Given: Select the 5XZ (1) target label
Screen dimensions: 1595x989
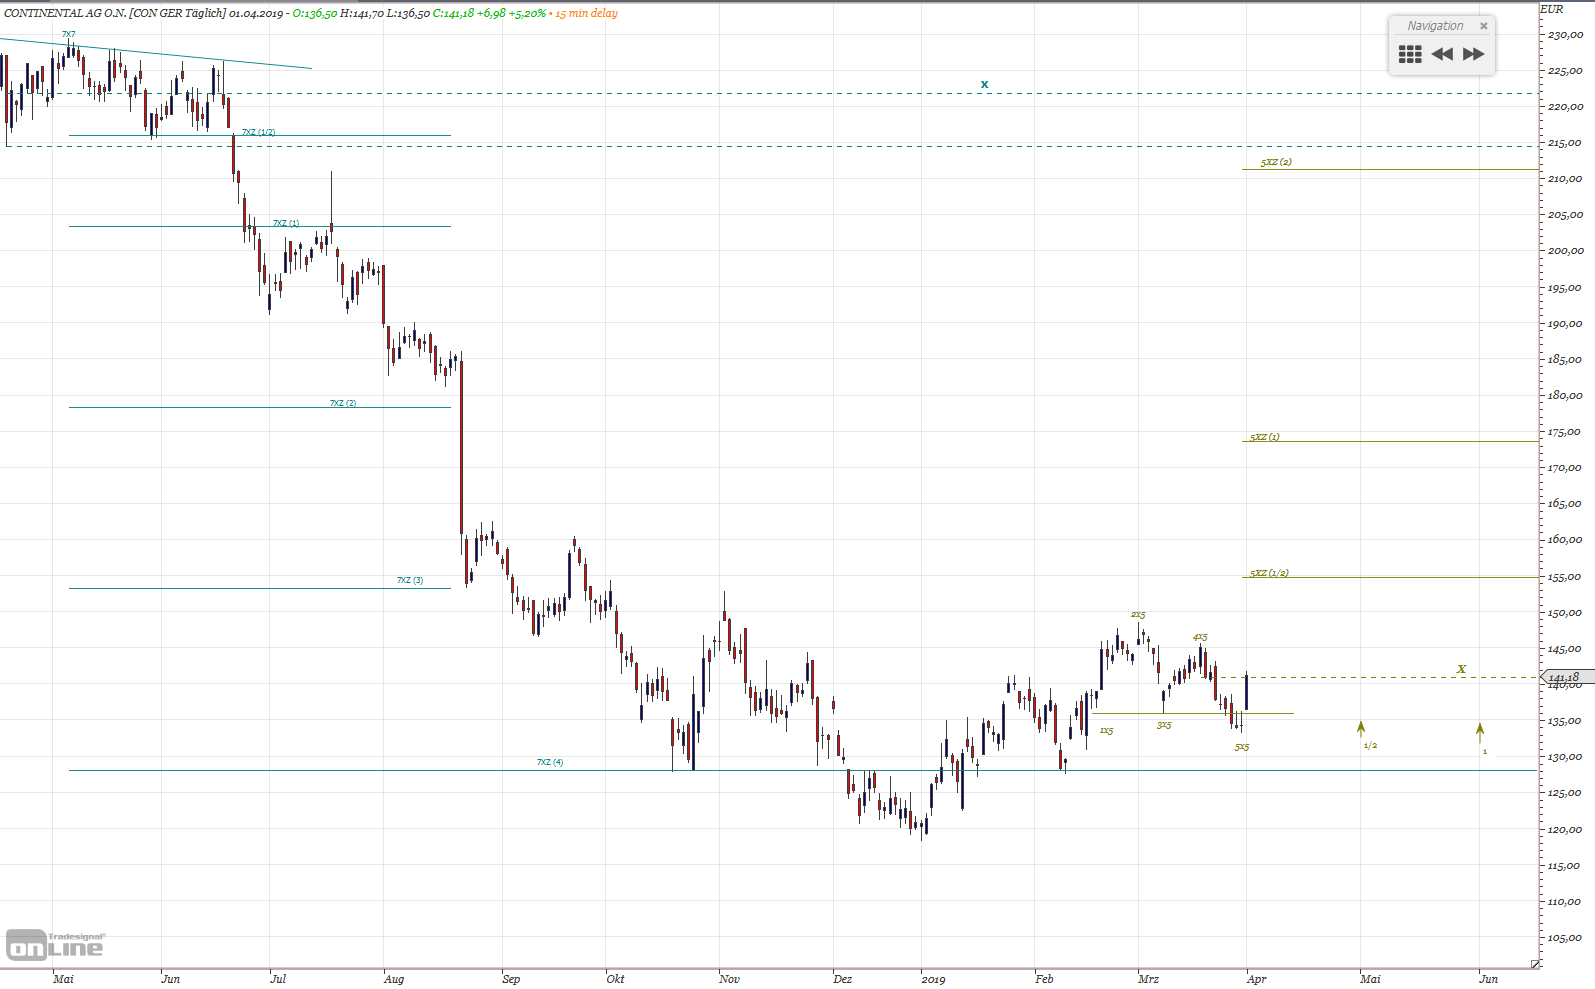Looking at the screenshot, I should pos(1264,437).
